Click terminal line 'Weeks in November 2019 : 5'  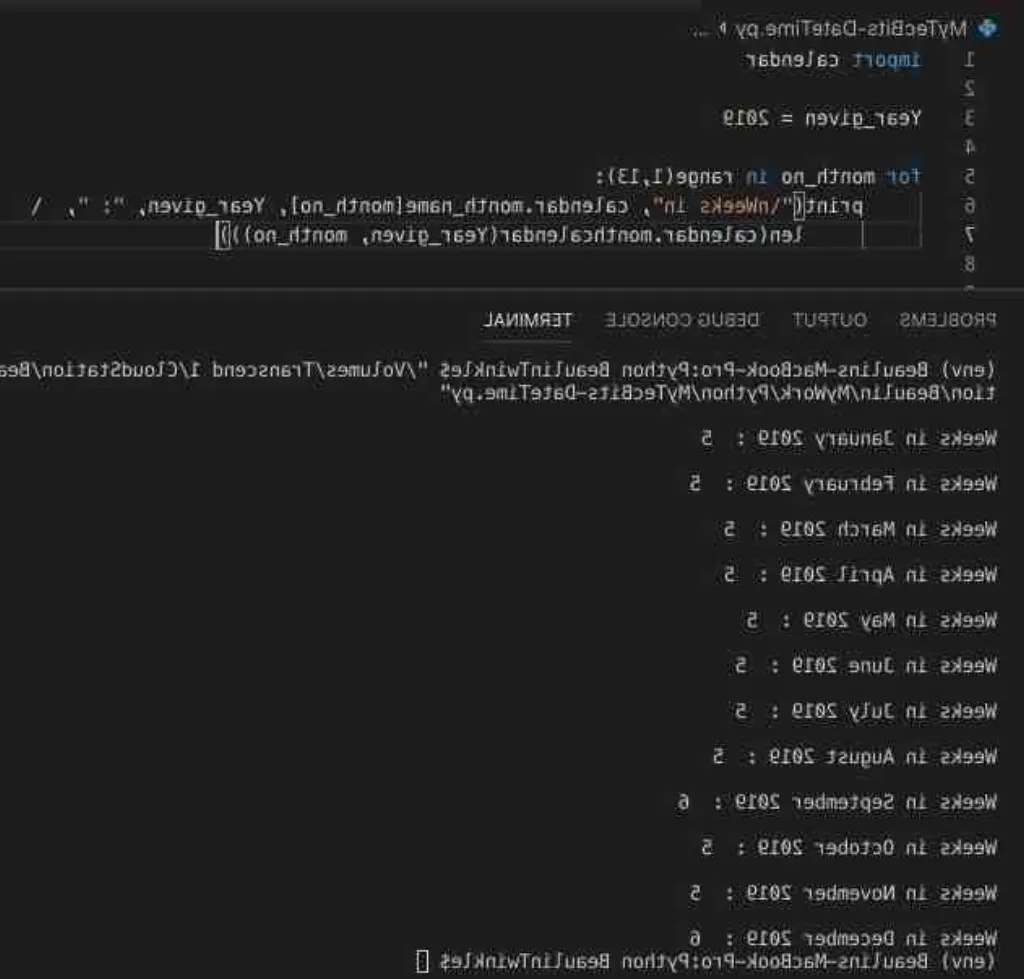pos(842,892)
